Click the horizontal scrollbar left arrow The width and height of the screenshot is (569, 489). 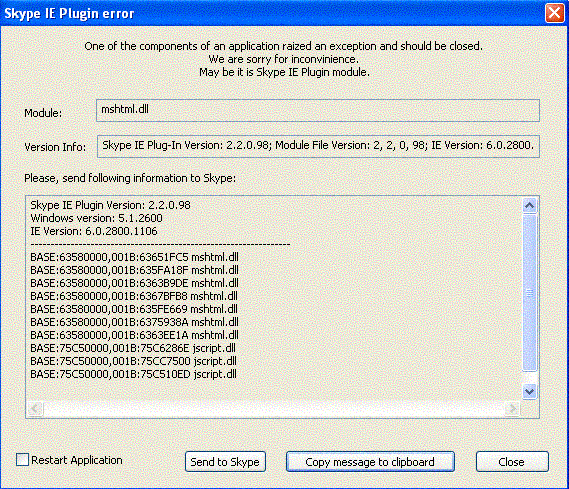35,409
